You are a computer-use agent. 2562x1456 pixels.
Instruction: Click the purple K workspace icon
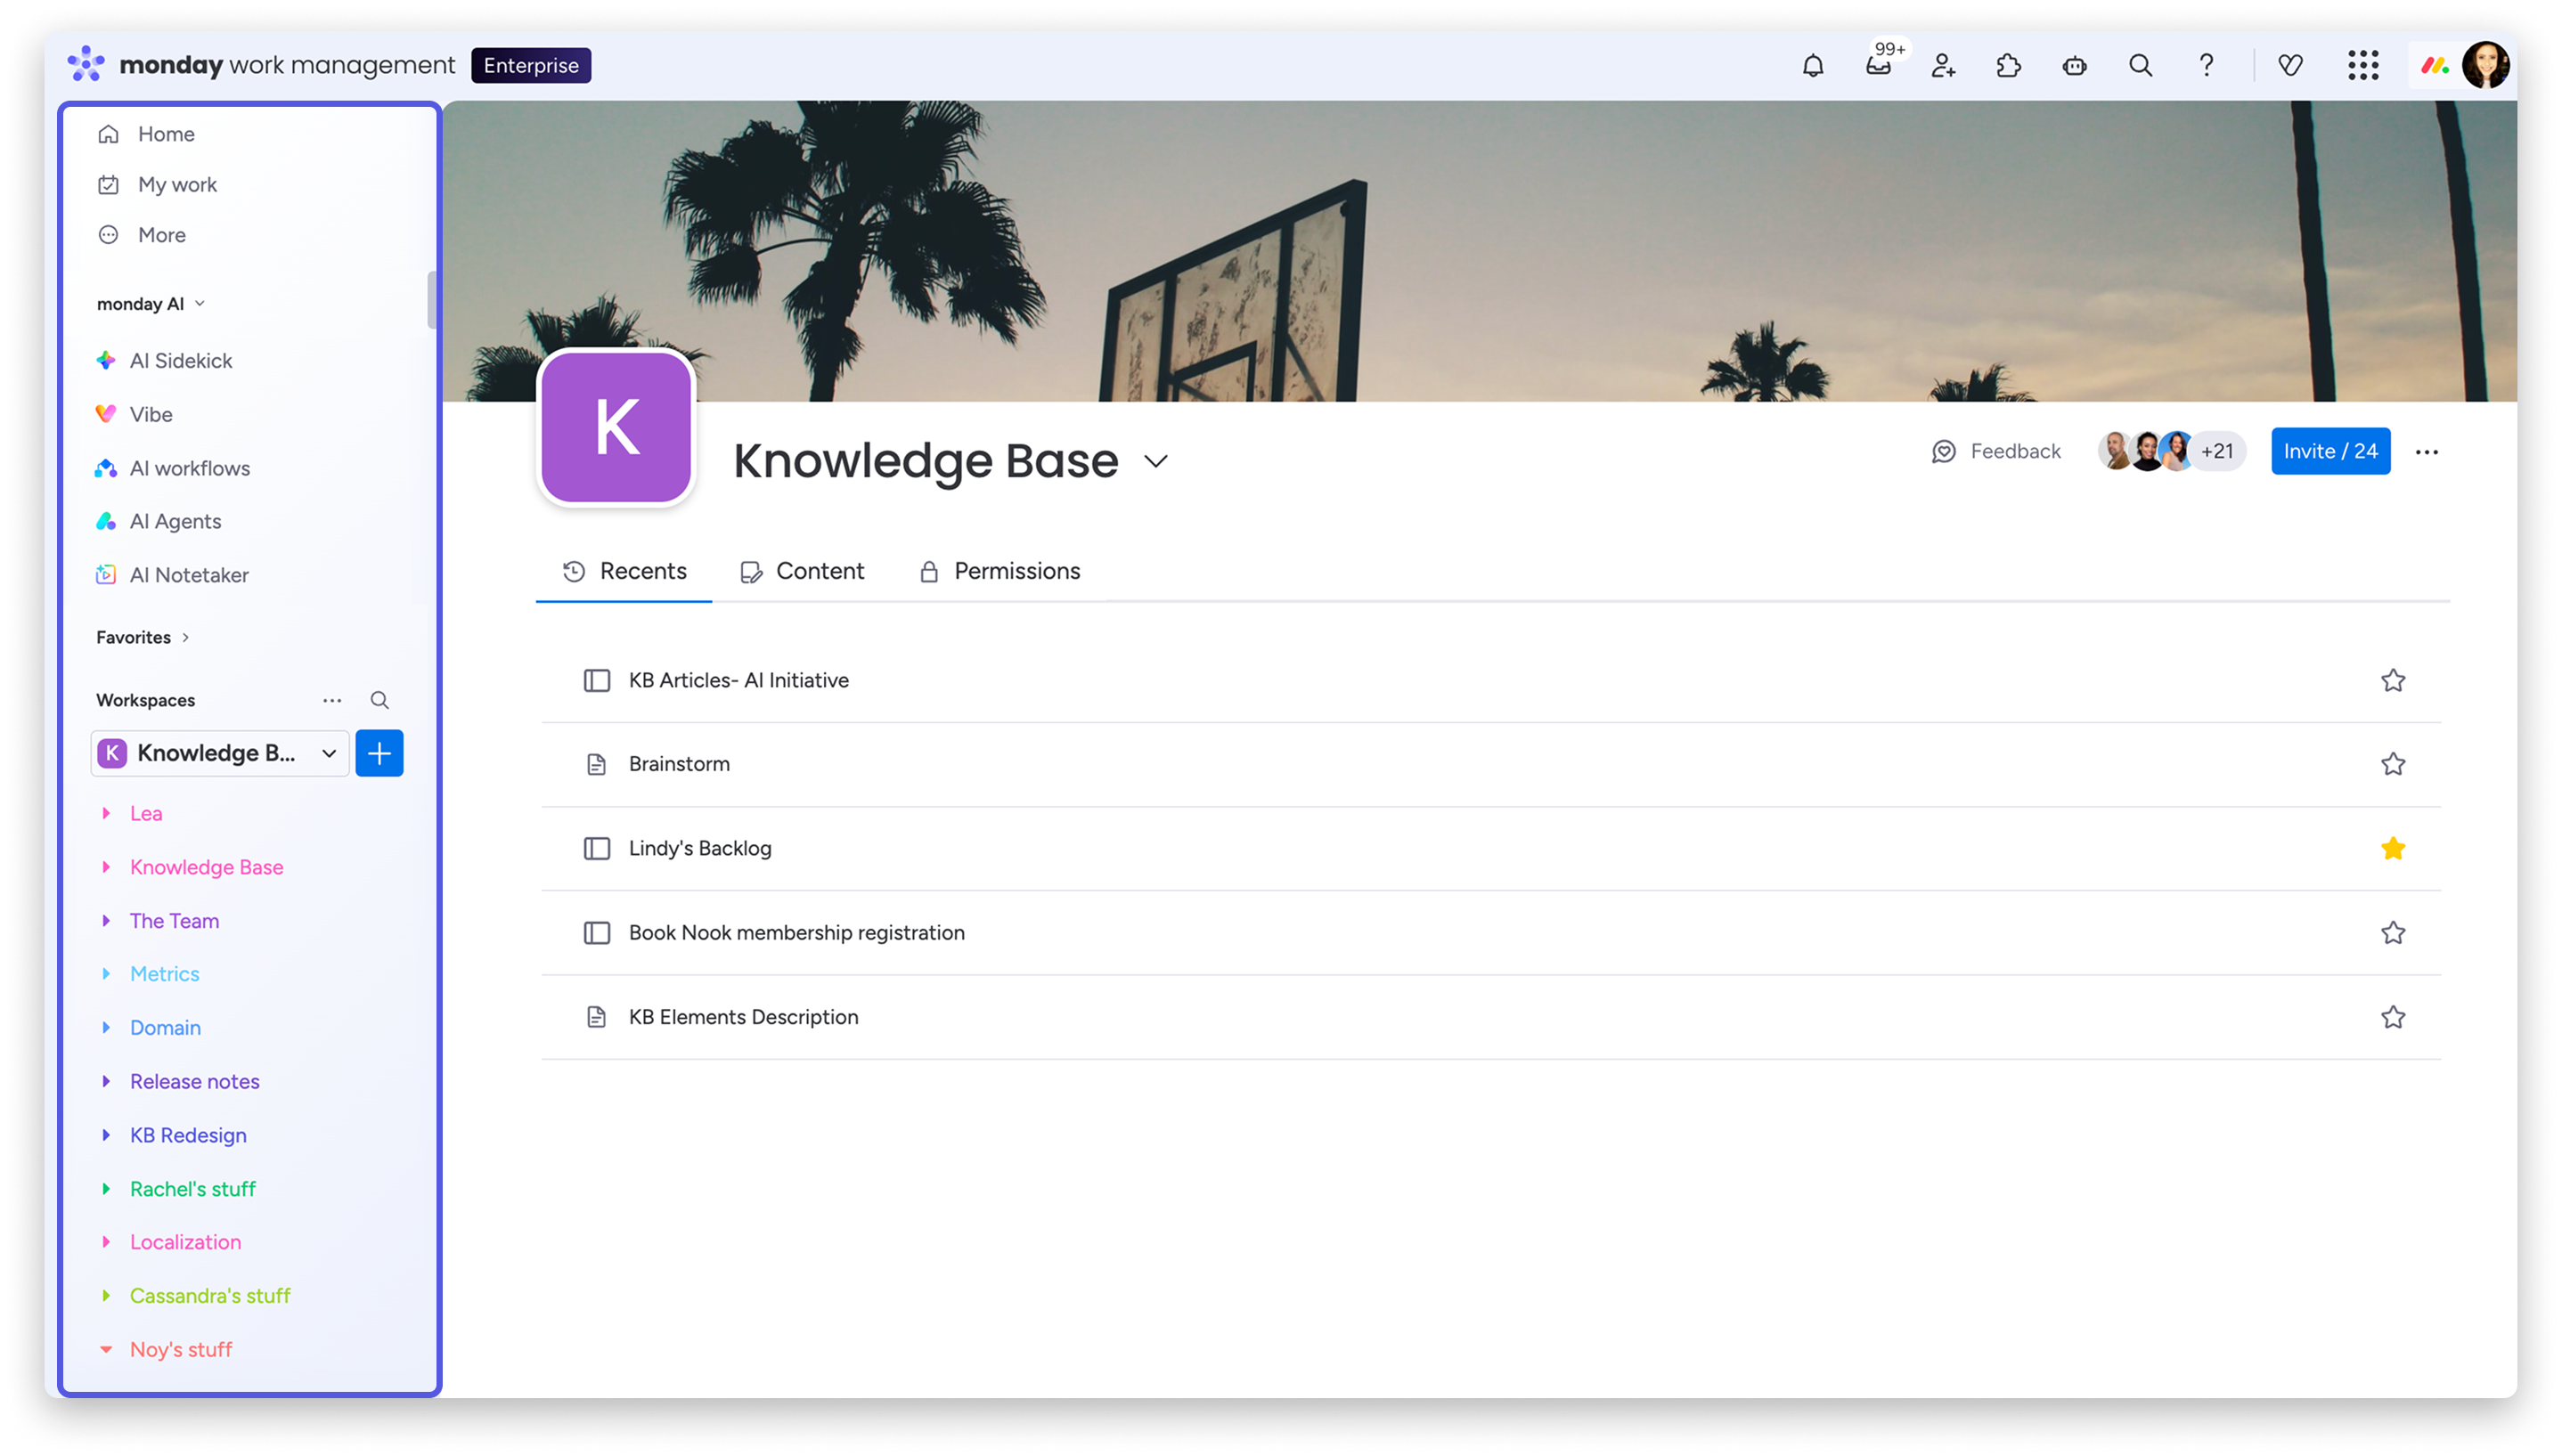click(616, 428)
